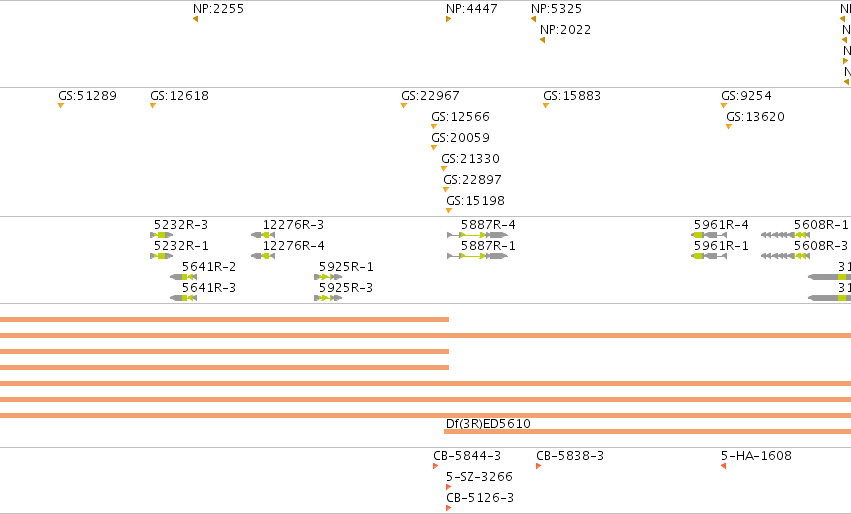
Task: Click the GS:15198 insertion triangle
Action: (449, 211)
